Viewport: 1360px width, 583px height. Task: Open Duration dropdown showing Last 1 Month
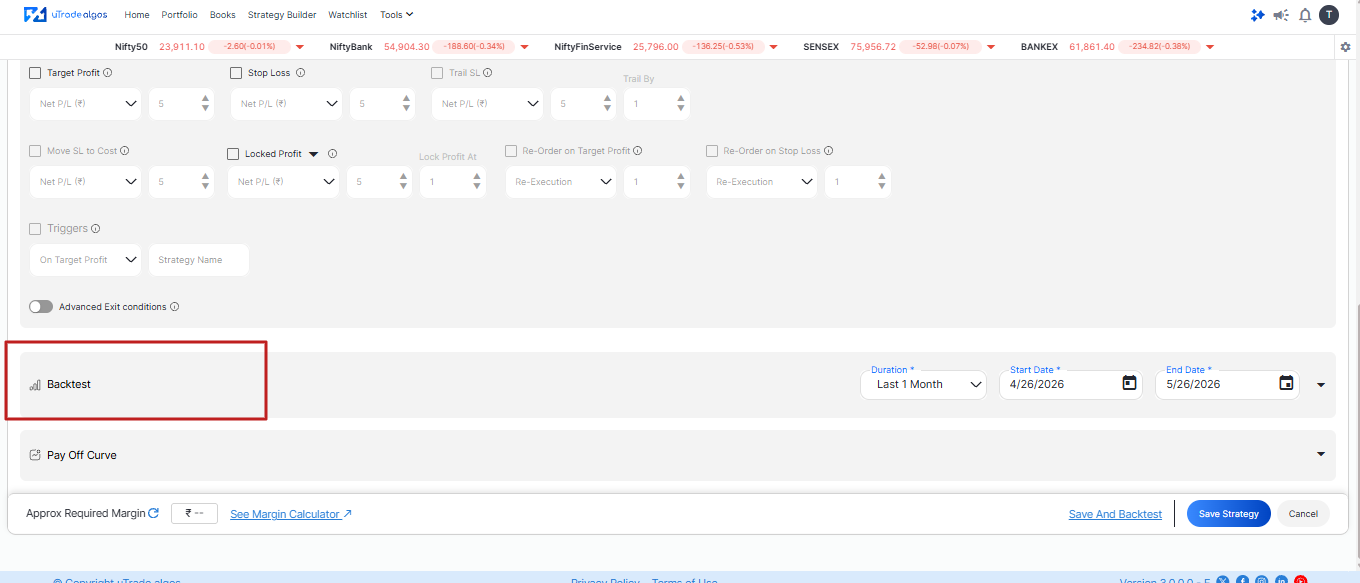(x=923, y=385)
